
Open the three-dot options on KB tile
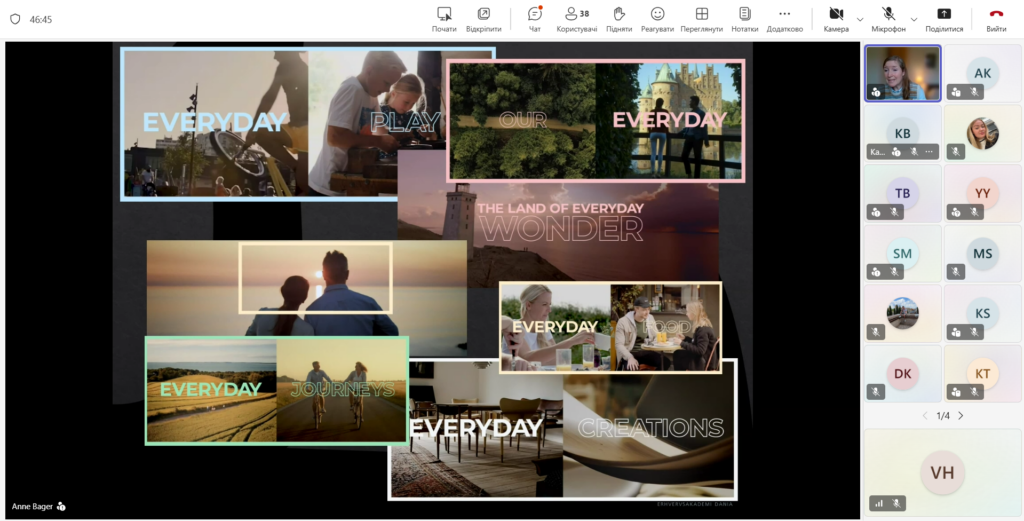(x=929, y=152)
